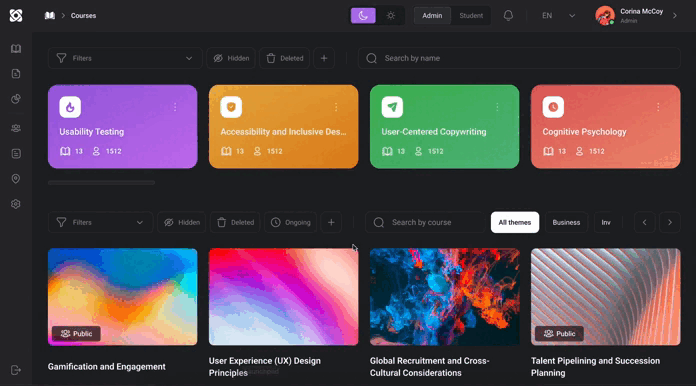Open three-dot menu on Usability Testing card
Screen dimensions: 696x386
175,107
